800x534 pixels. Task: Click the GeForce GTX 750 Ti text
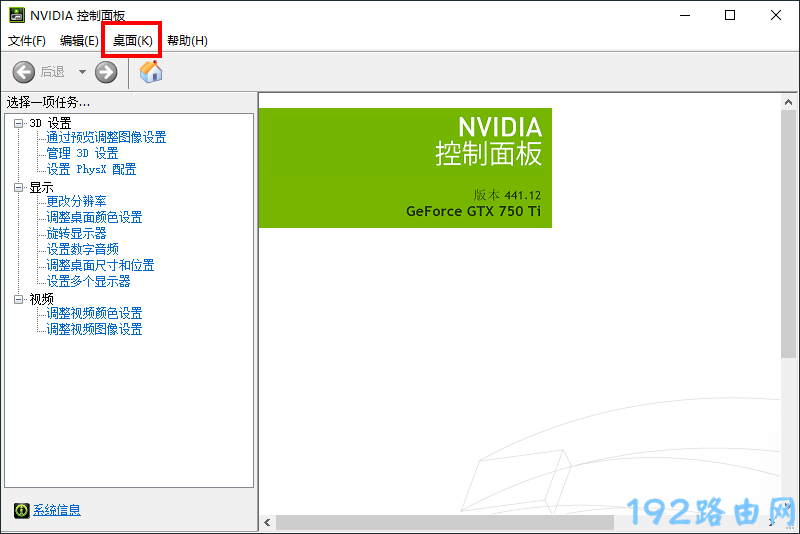click(x=473, y=211)
